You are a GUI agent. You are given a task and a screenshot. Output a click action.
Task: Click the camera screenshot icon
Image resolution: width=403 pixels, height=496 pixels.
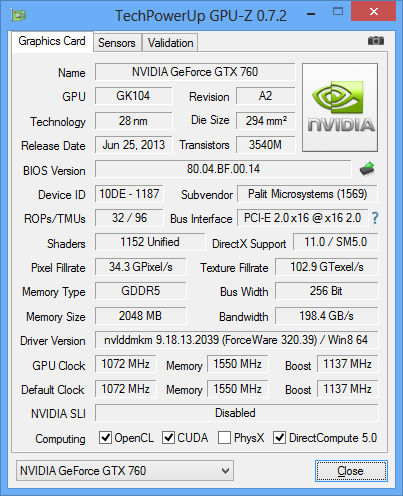point(376,41)
